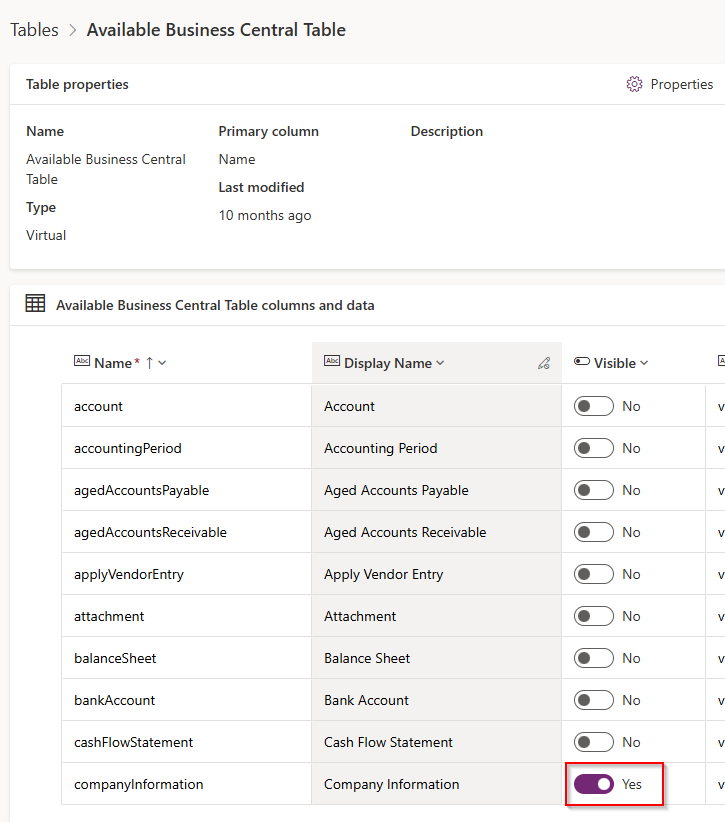
Task: Click the 'Aged Accounts Payable' display name cell
Action: tap(437, 490)
